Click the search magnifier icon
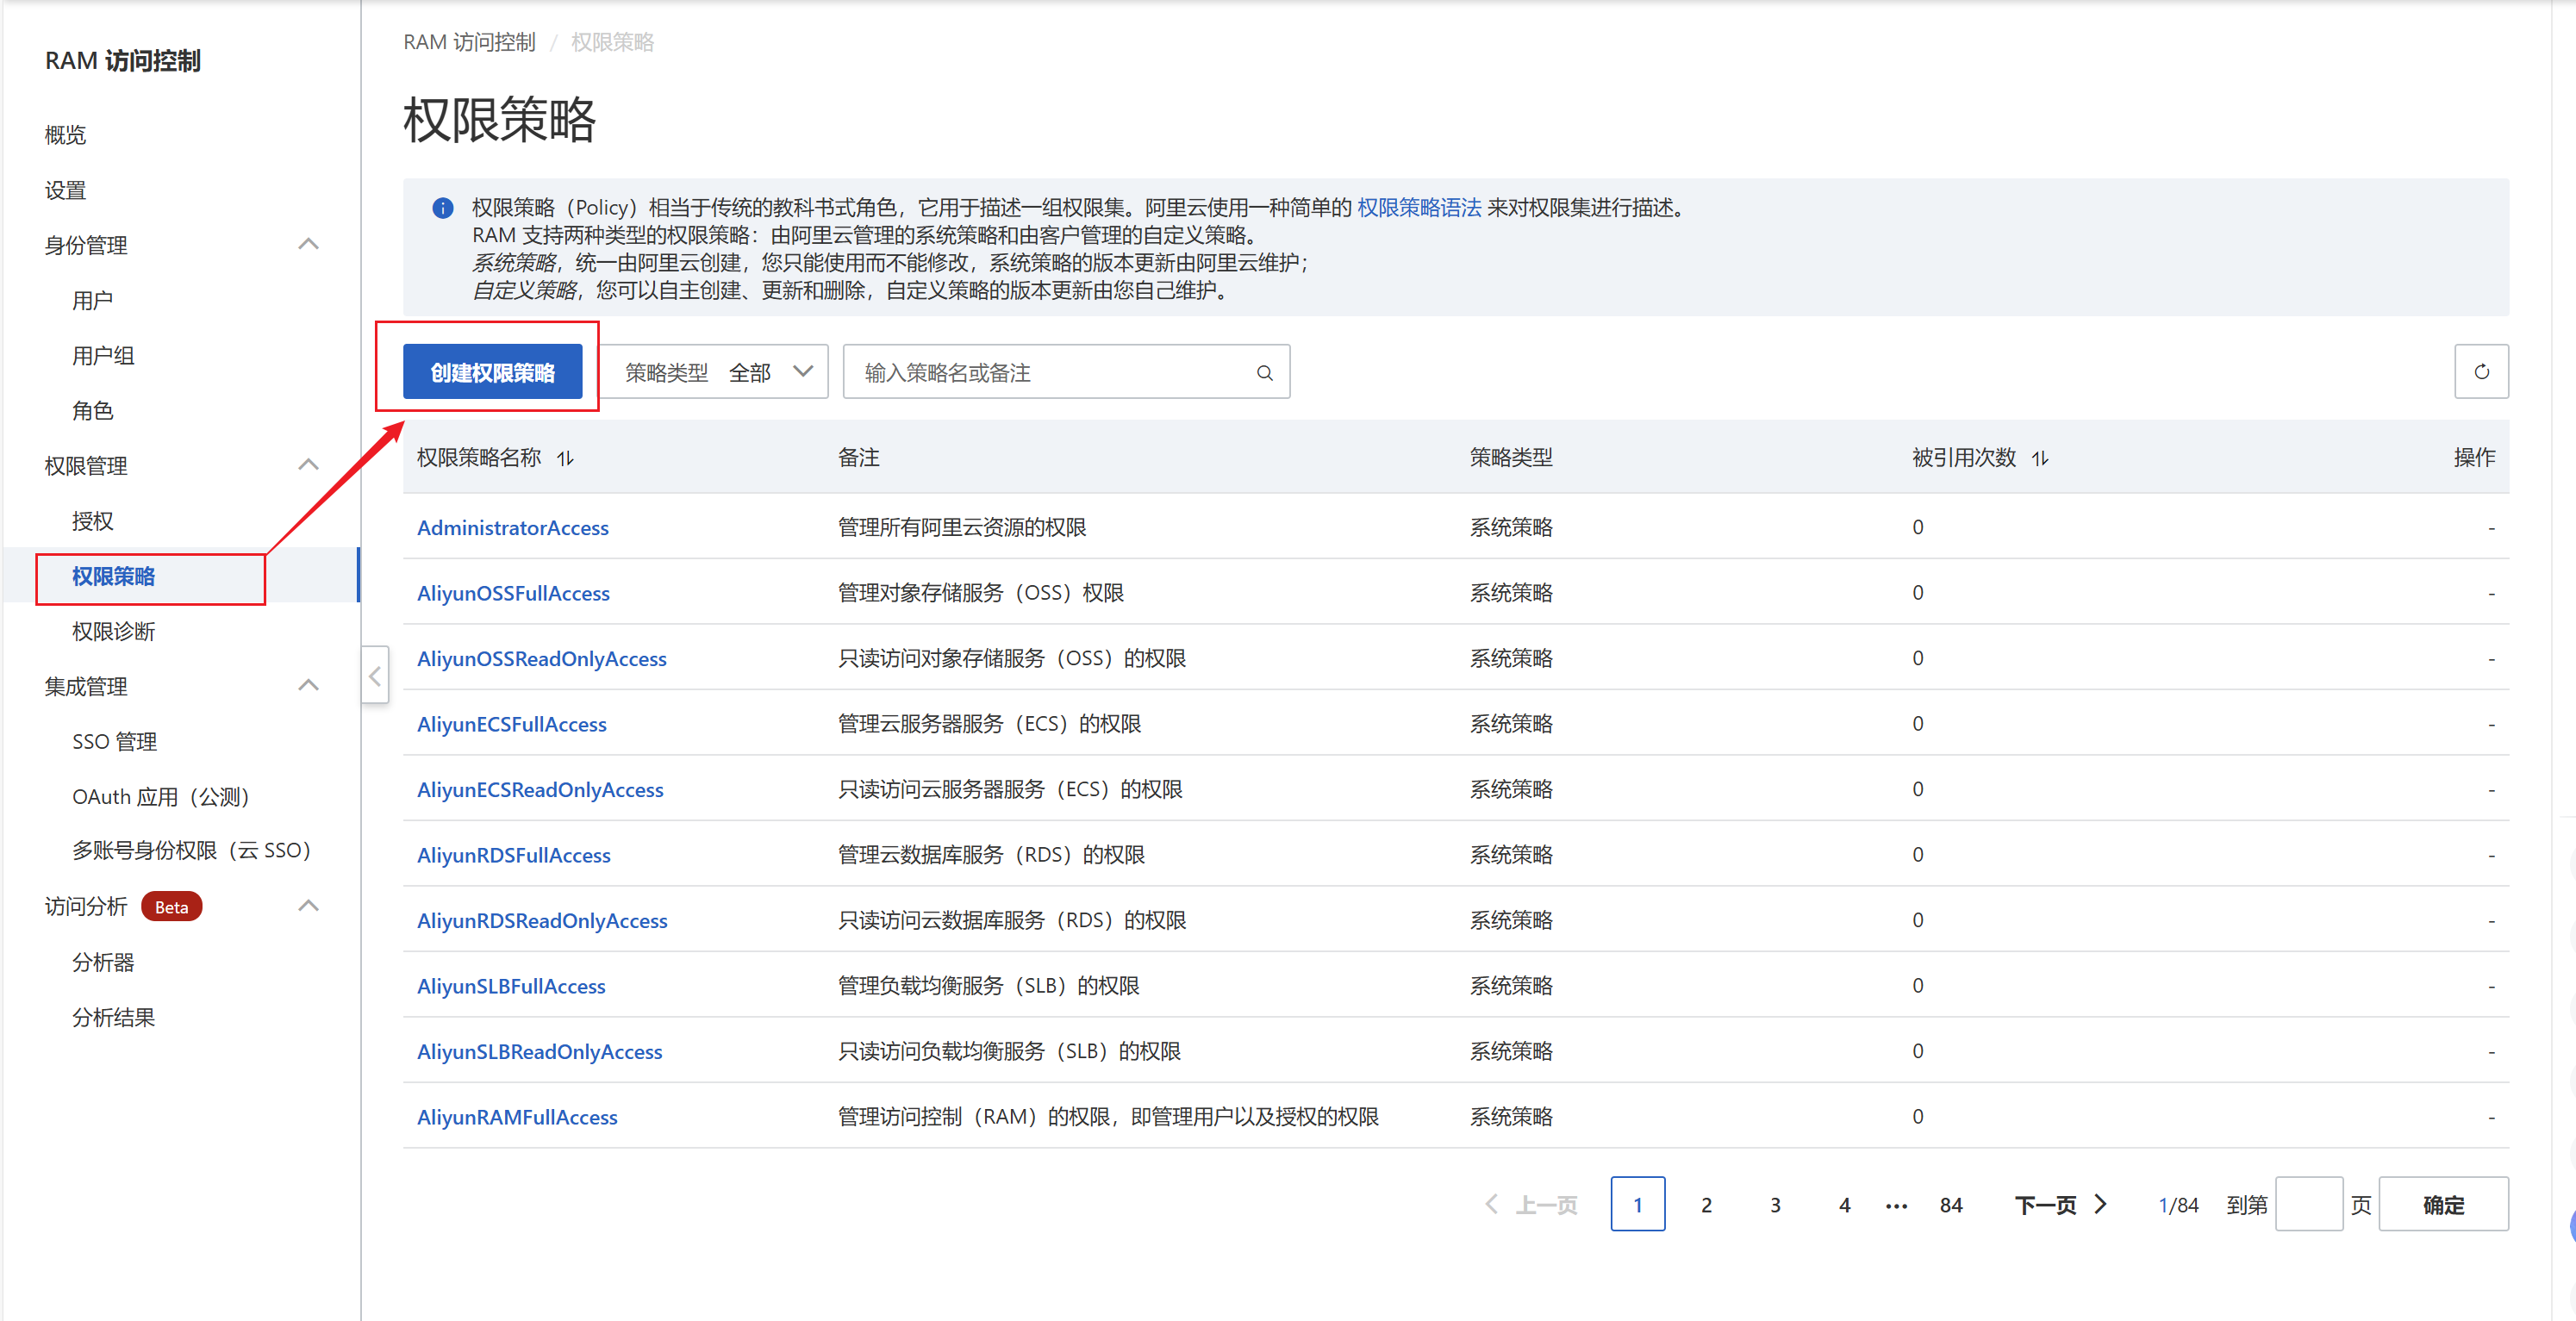 pos(1264,373)
